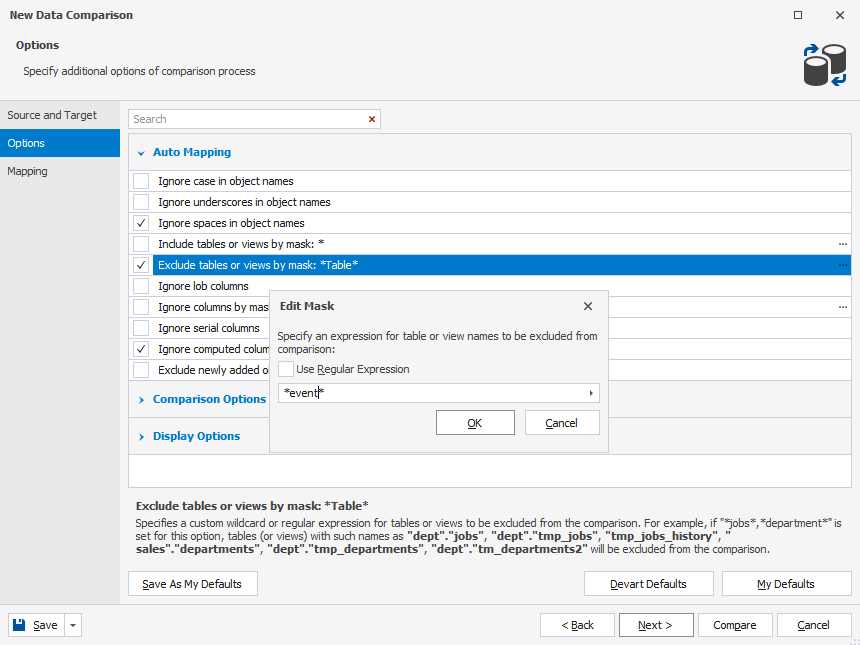
Task: Click Include tables or views by mask text
Action: pos(241,244)
